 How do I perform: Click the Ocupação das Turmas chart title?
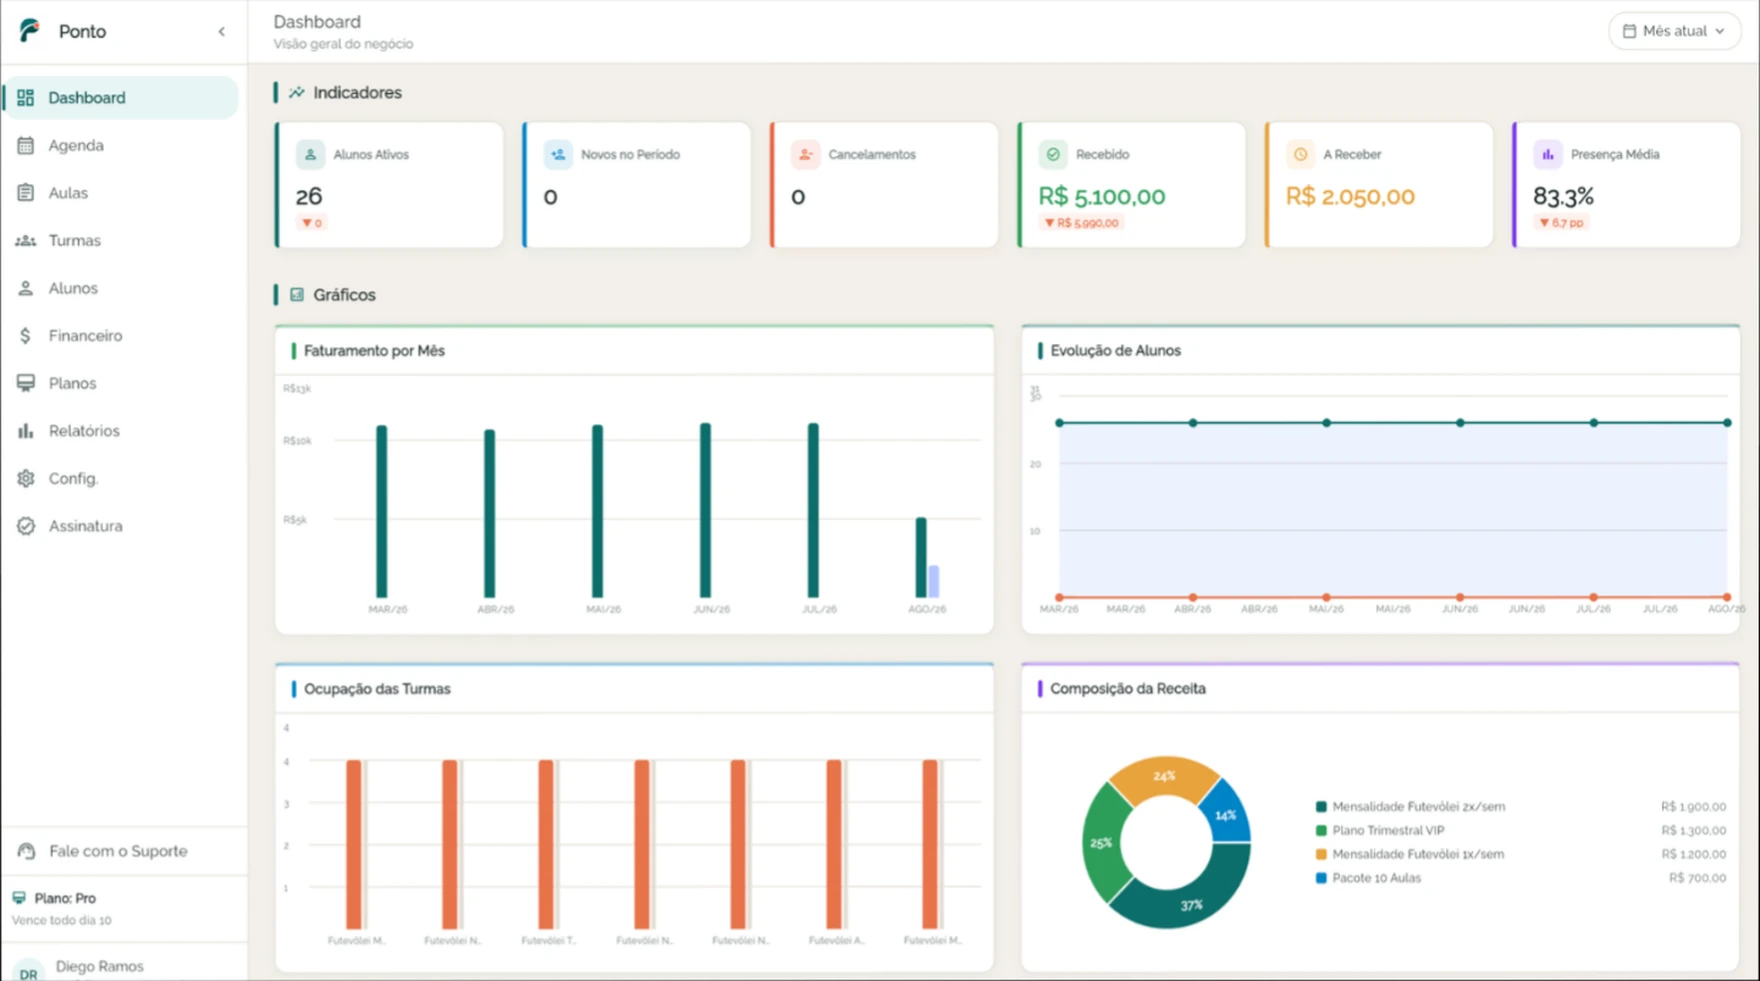(377, 689)
